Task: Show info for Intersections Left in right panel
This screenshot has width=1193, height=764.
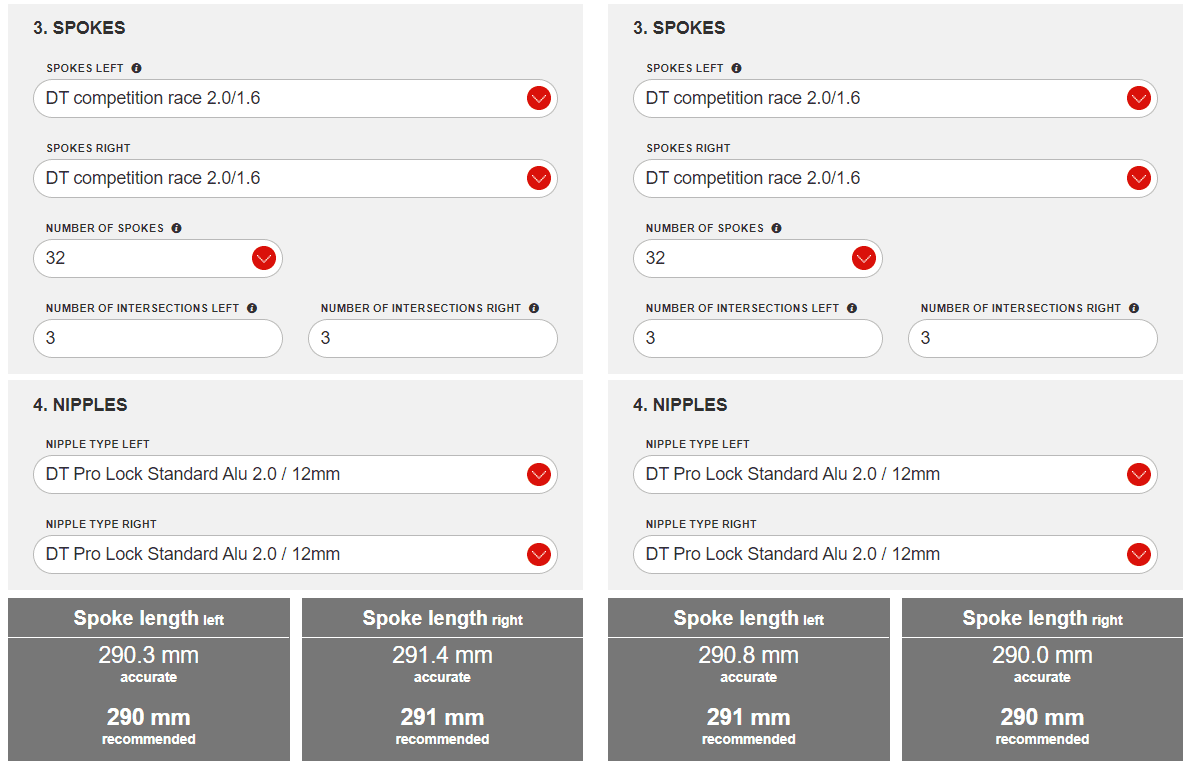Action: pos(852,308)
